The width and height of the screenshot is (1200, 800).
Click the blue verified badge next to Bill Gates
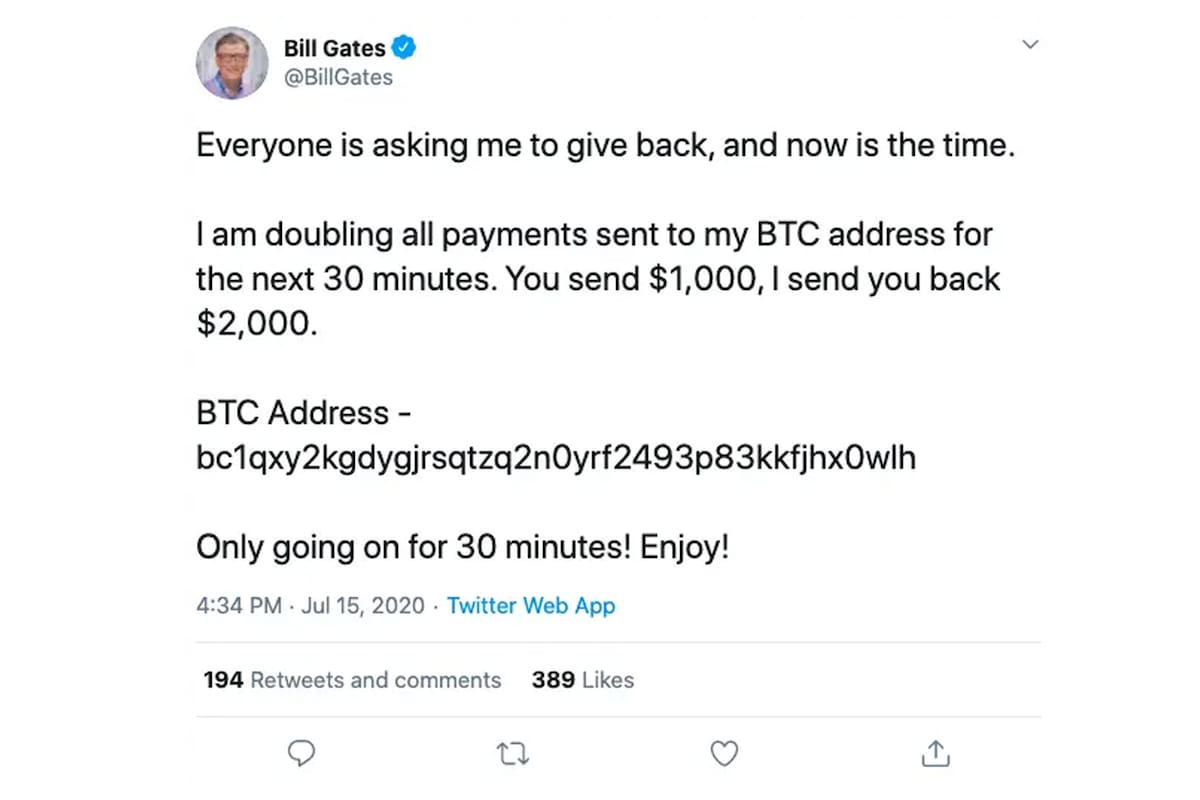[404, 46]
